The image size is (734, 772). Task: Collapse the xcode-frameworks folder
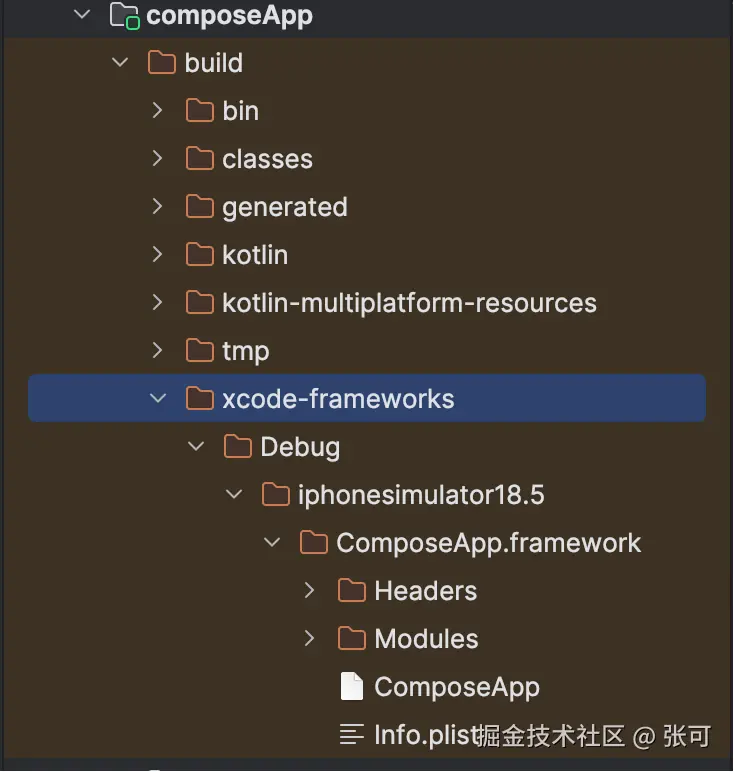pyautogui.click(x=157, y=399)
